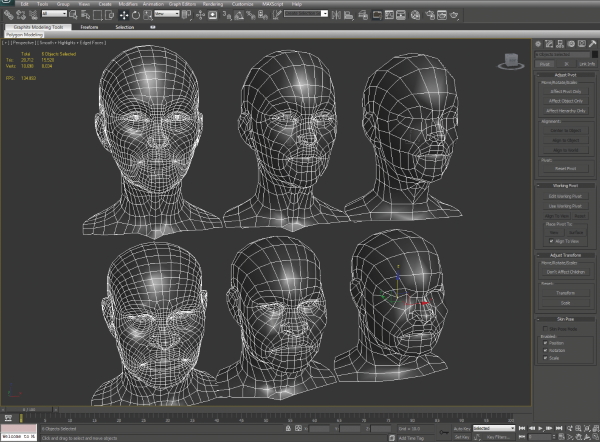600x442 pixels.
Task: Click the Reset Pivot button
Action: [564, 168]
